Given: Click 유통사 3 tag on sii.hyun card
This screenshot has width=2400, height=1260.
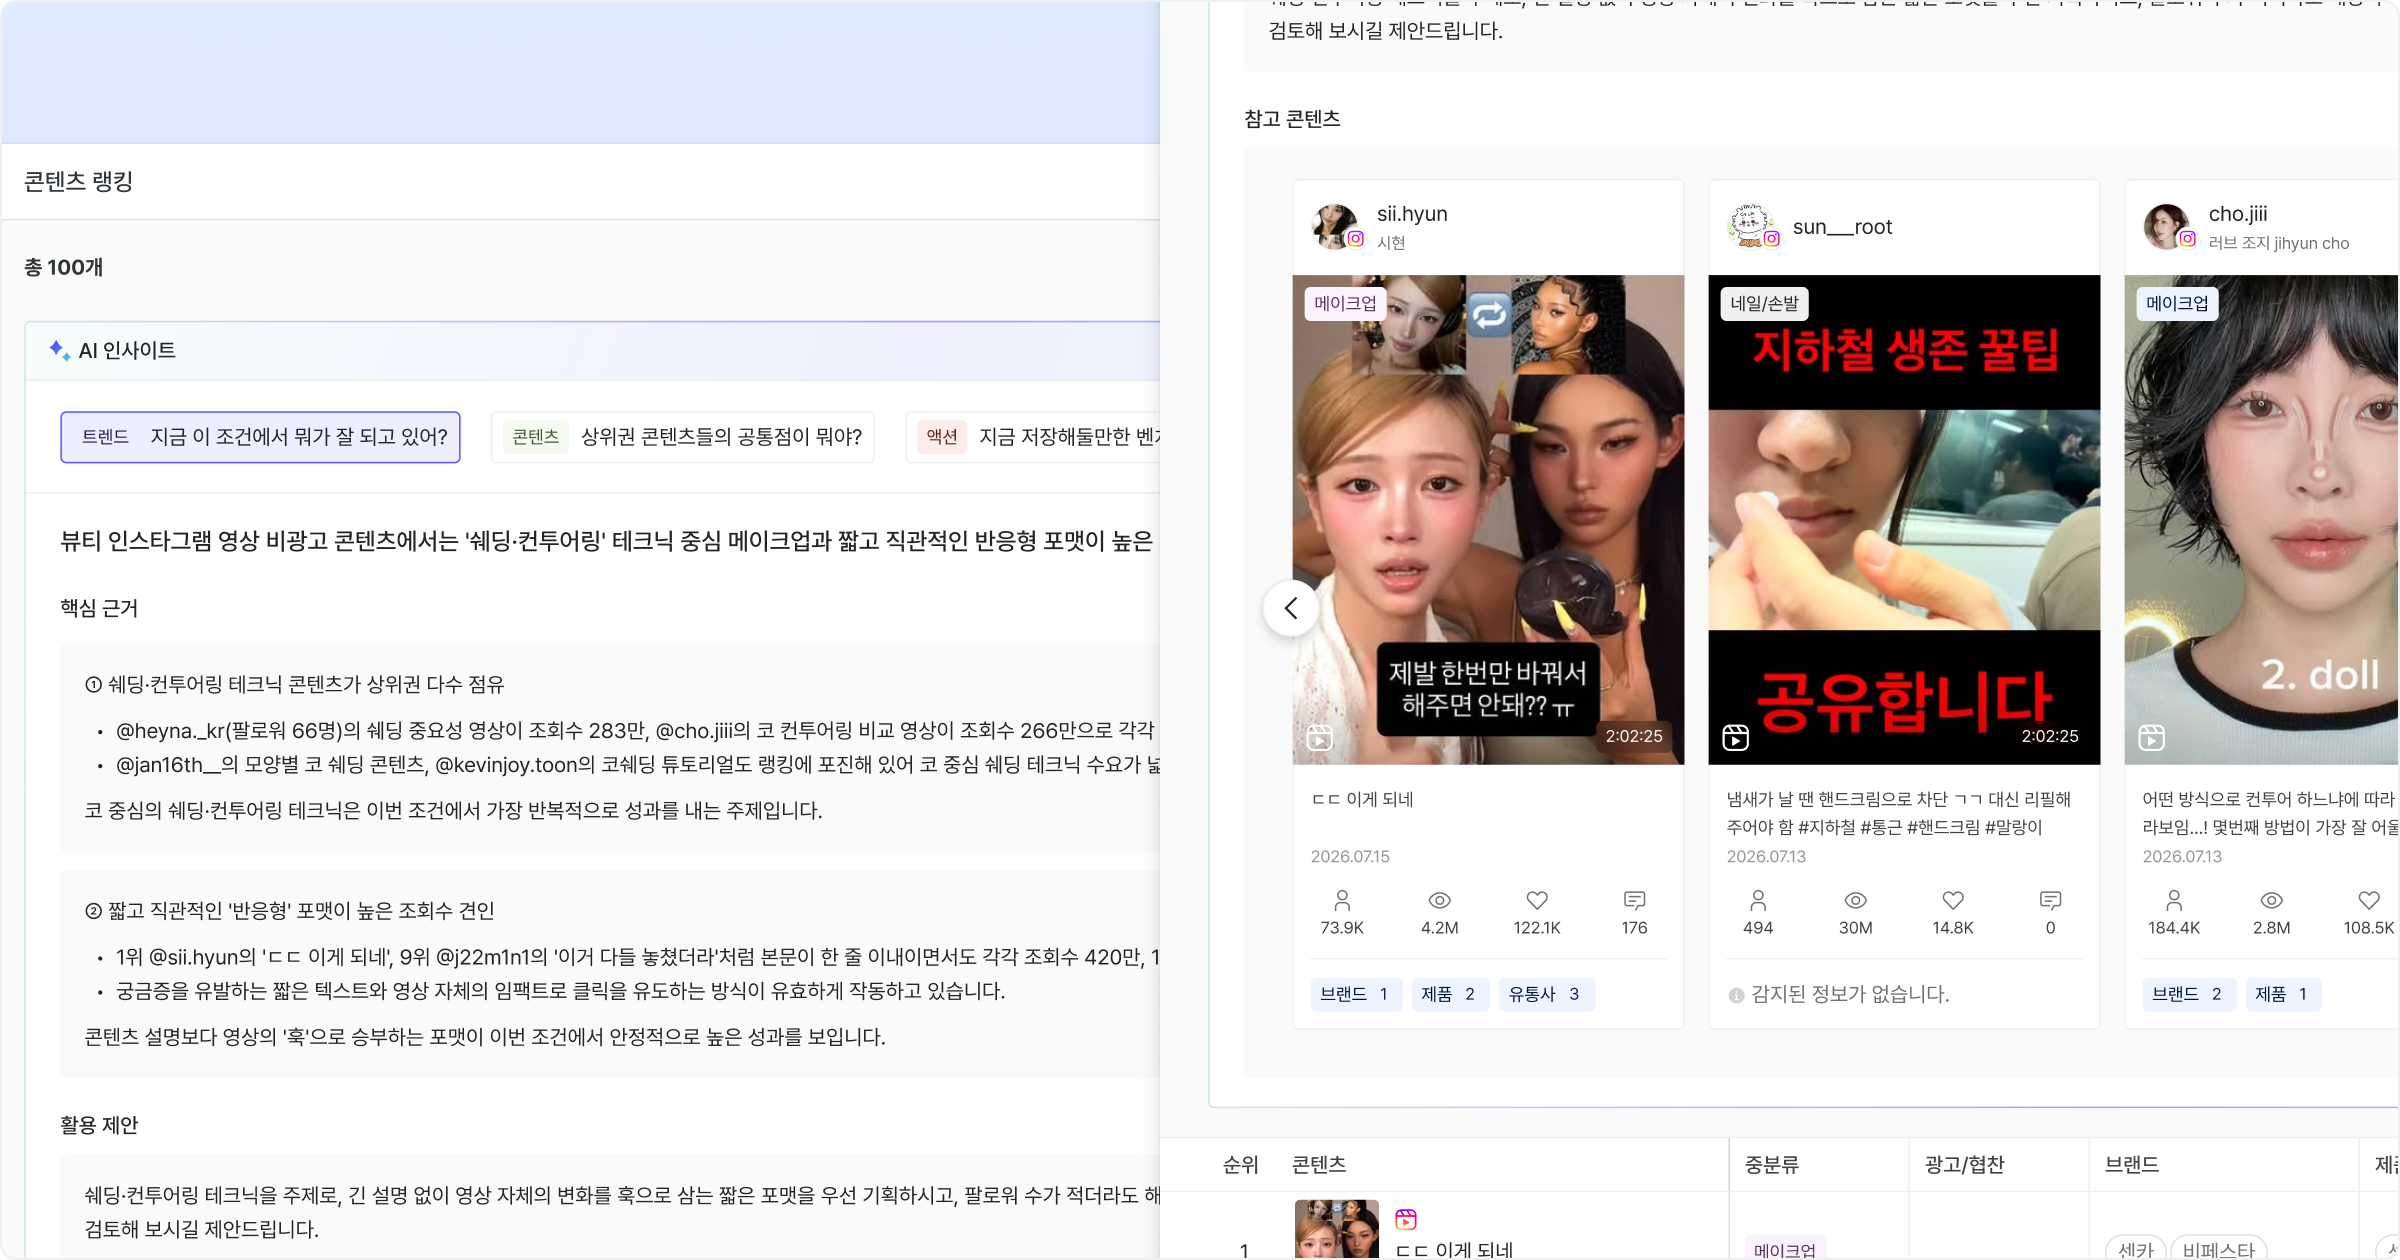Looking at the screenshot, I should (x=1546, y=994).
